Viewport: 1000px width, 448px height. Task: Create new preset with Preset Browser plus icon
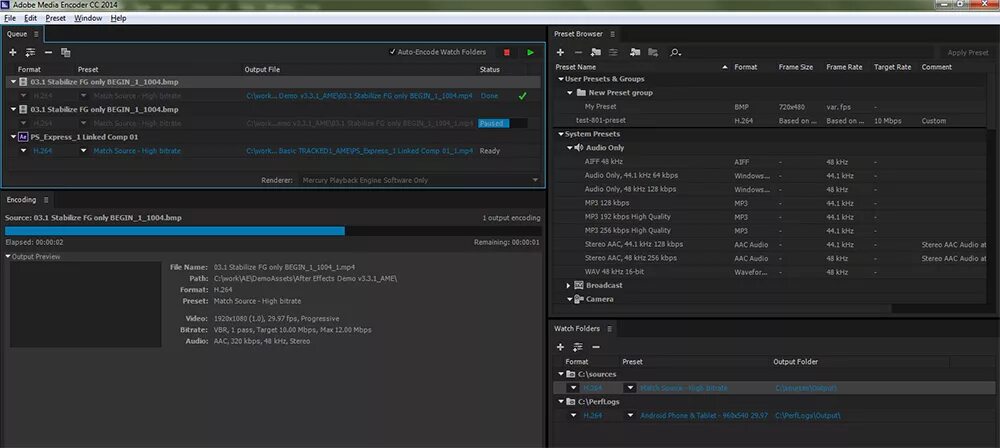(561, 52)
